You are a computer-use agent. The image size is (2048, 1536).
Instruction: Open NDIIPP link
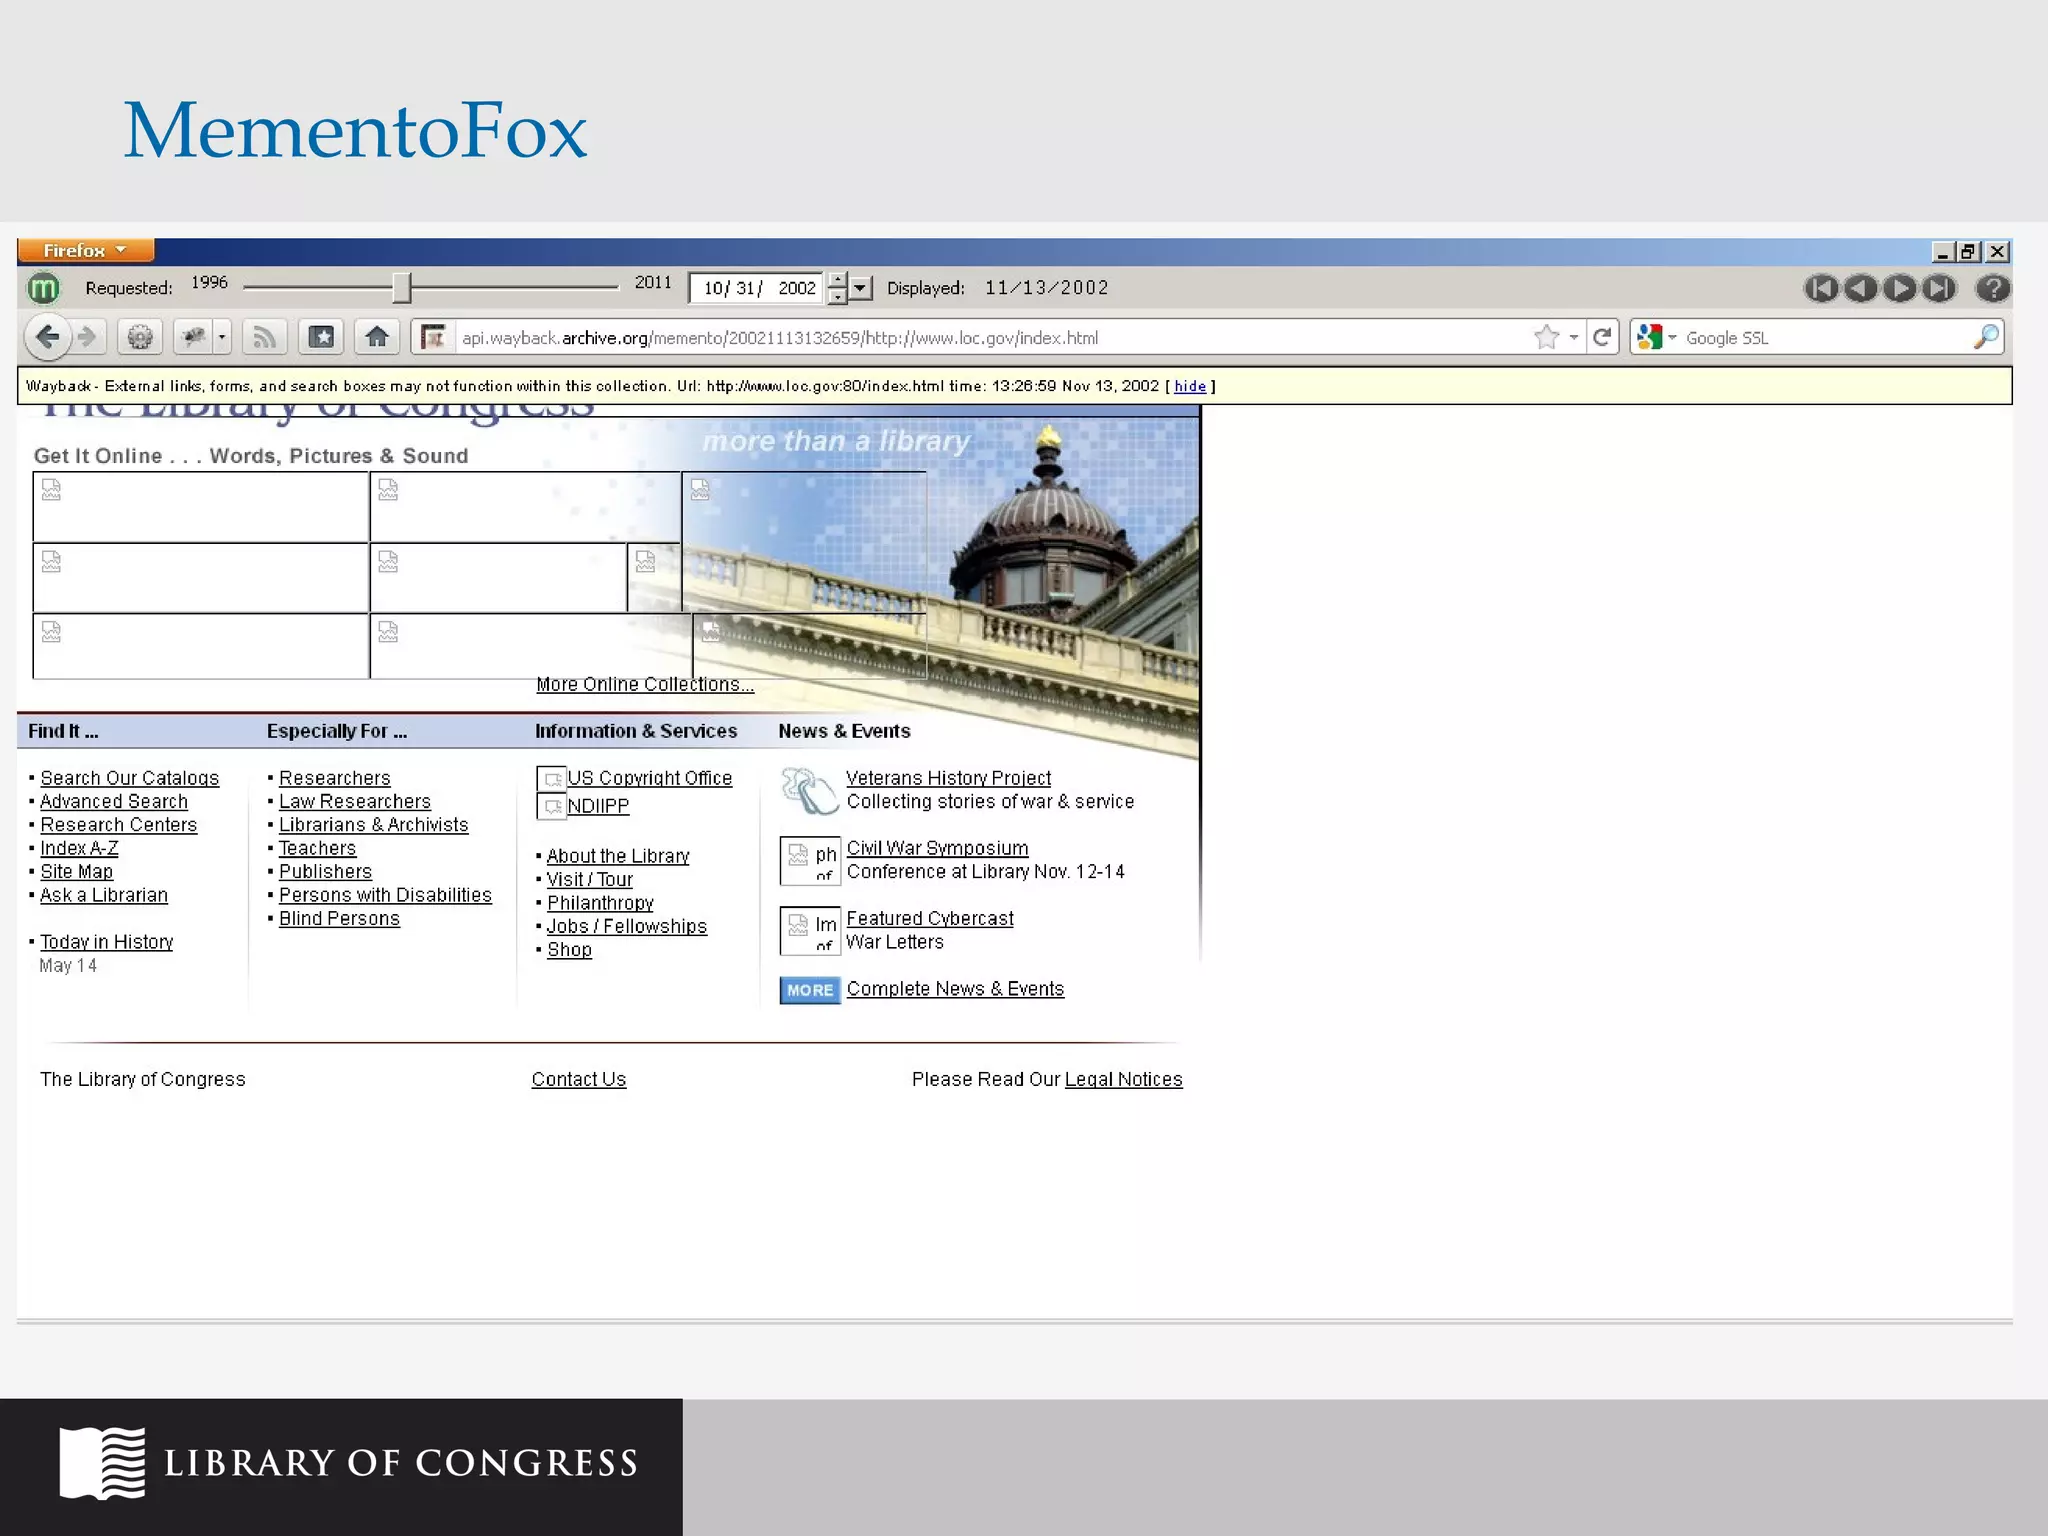pyautogui.click(x=598, y=806)
